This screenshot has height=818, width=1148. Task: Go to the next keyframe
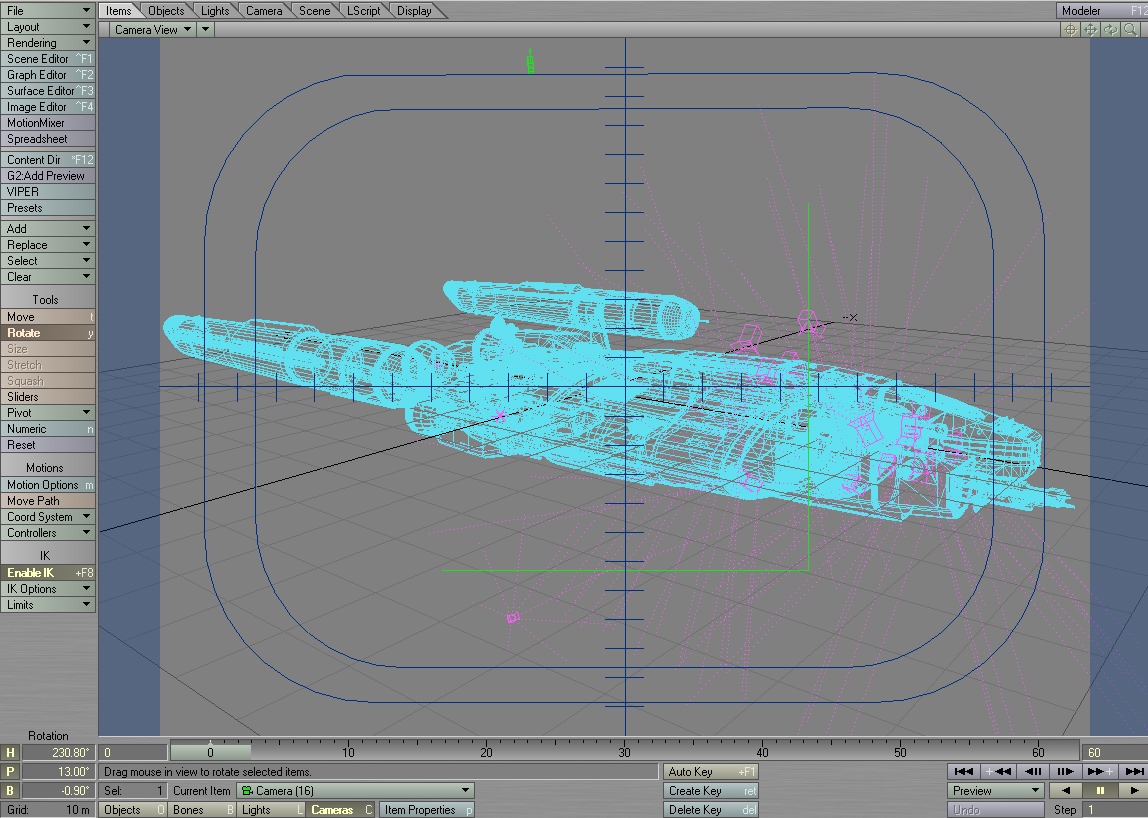tap(1099, 771)
